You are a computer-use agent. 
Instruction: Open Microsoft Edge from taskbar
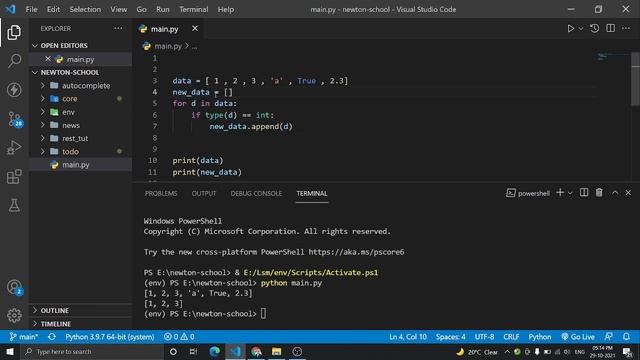(x=215, y=351)
